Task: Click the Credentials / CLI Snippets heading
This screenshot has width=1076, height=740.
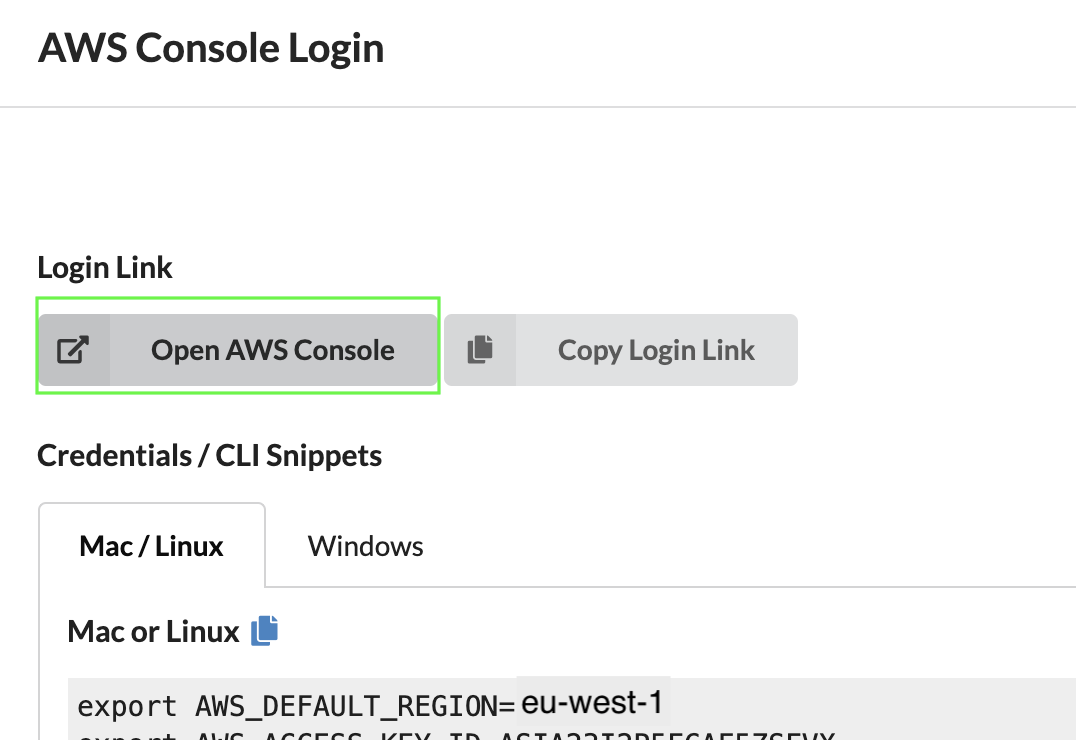Action: tap(209, 456)
